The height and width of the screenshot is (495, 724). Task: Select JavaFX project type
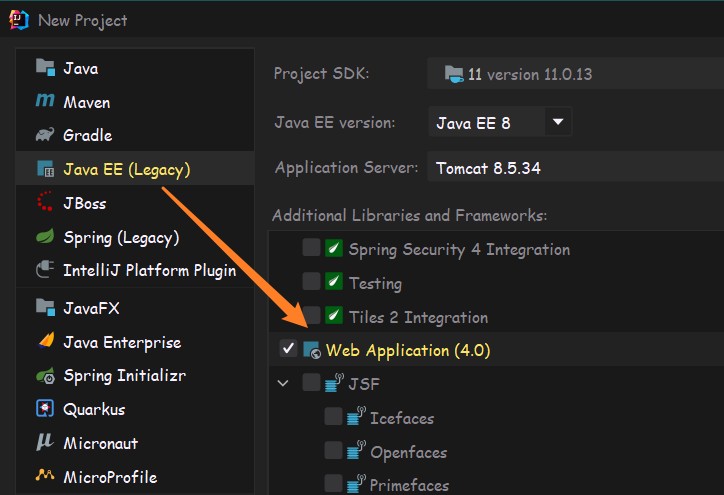(91, 308)
